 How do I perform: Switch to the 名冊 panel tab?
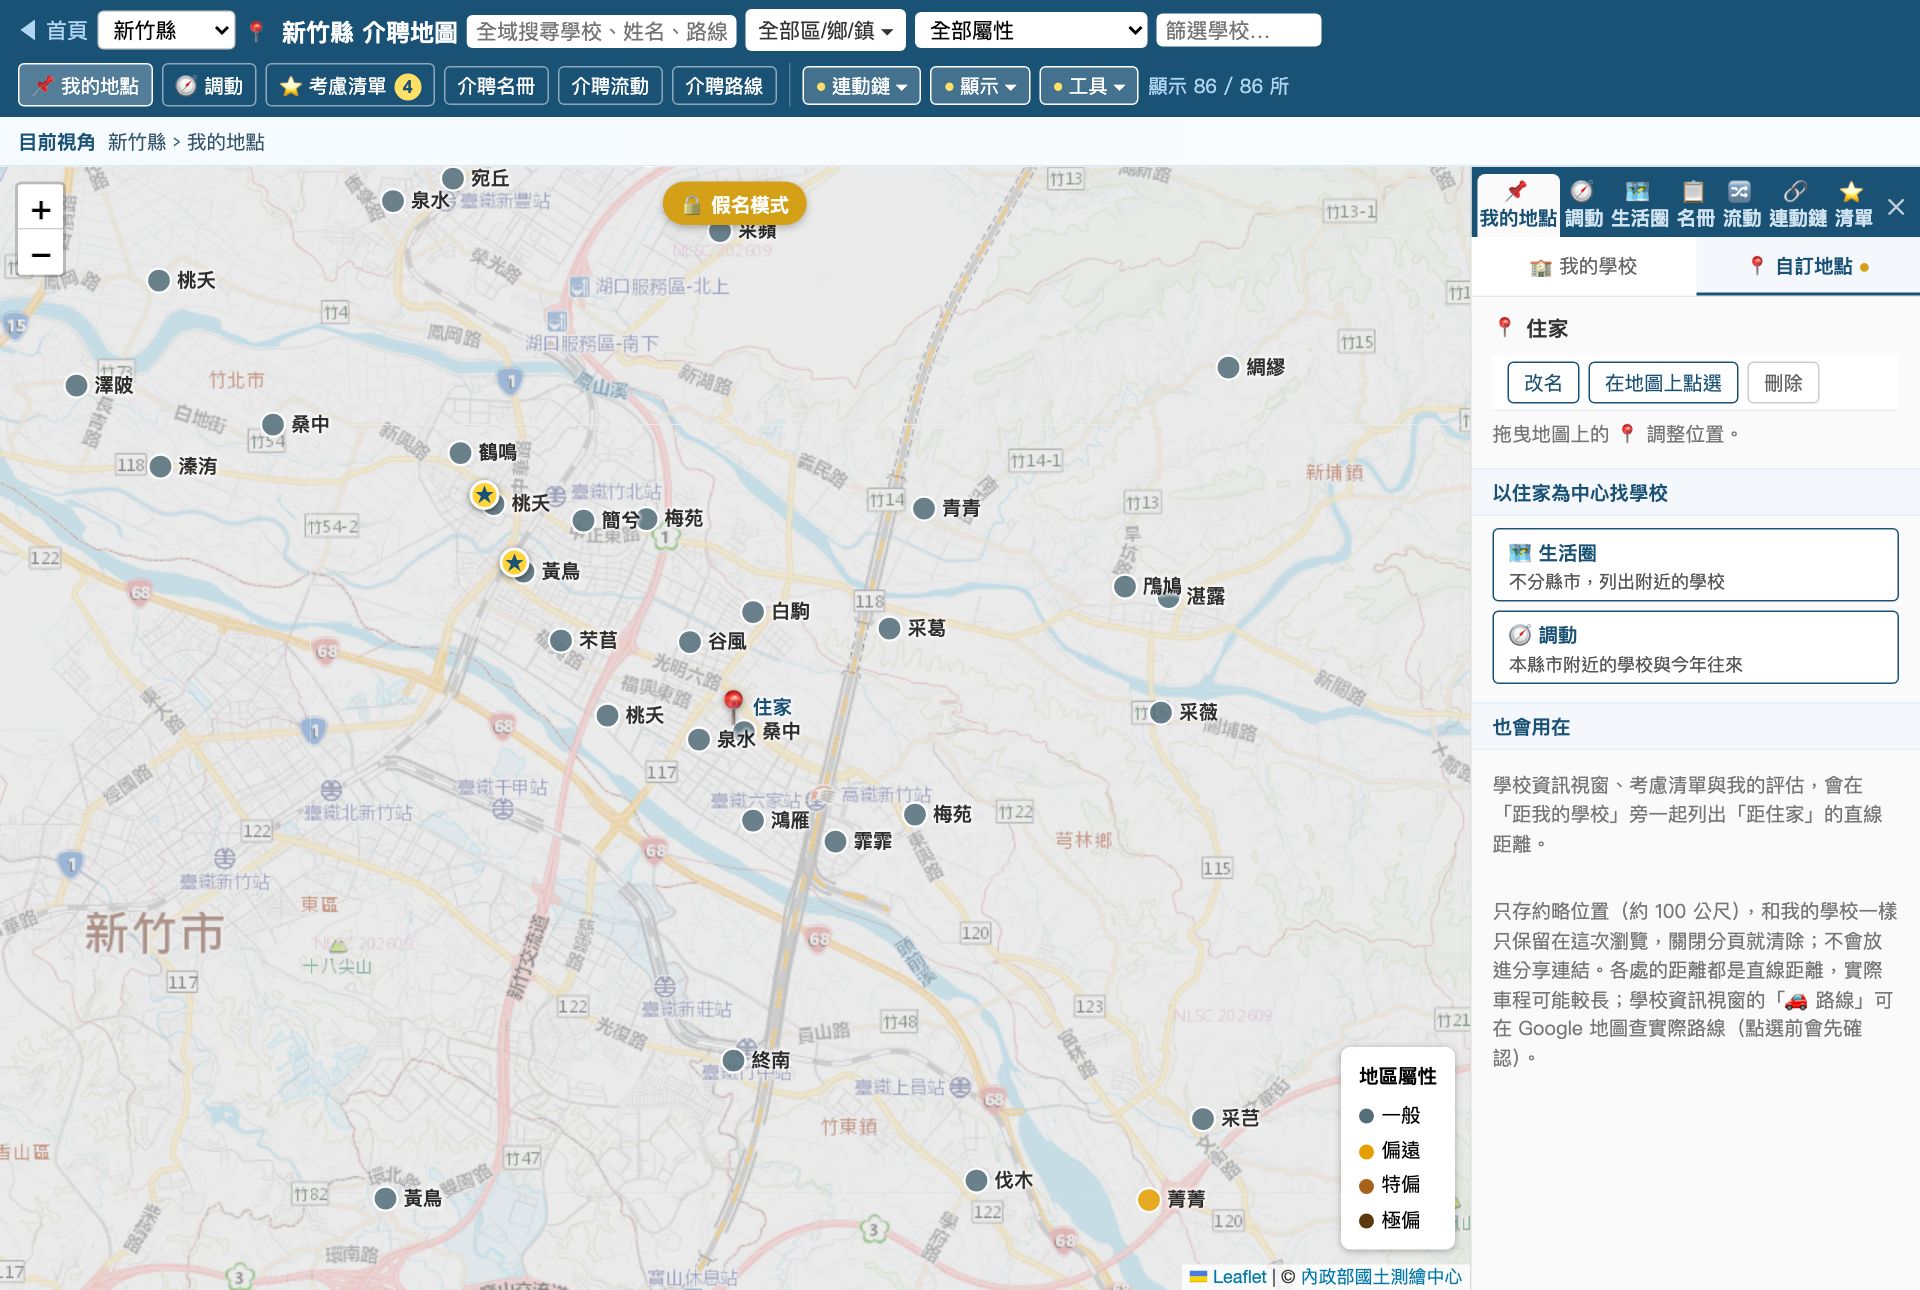pyautogui.click(x=1695, y=205)
